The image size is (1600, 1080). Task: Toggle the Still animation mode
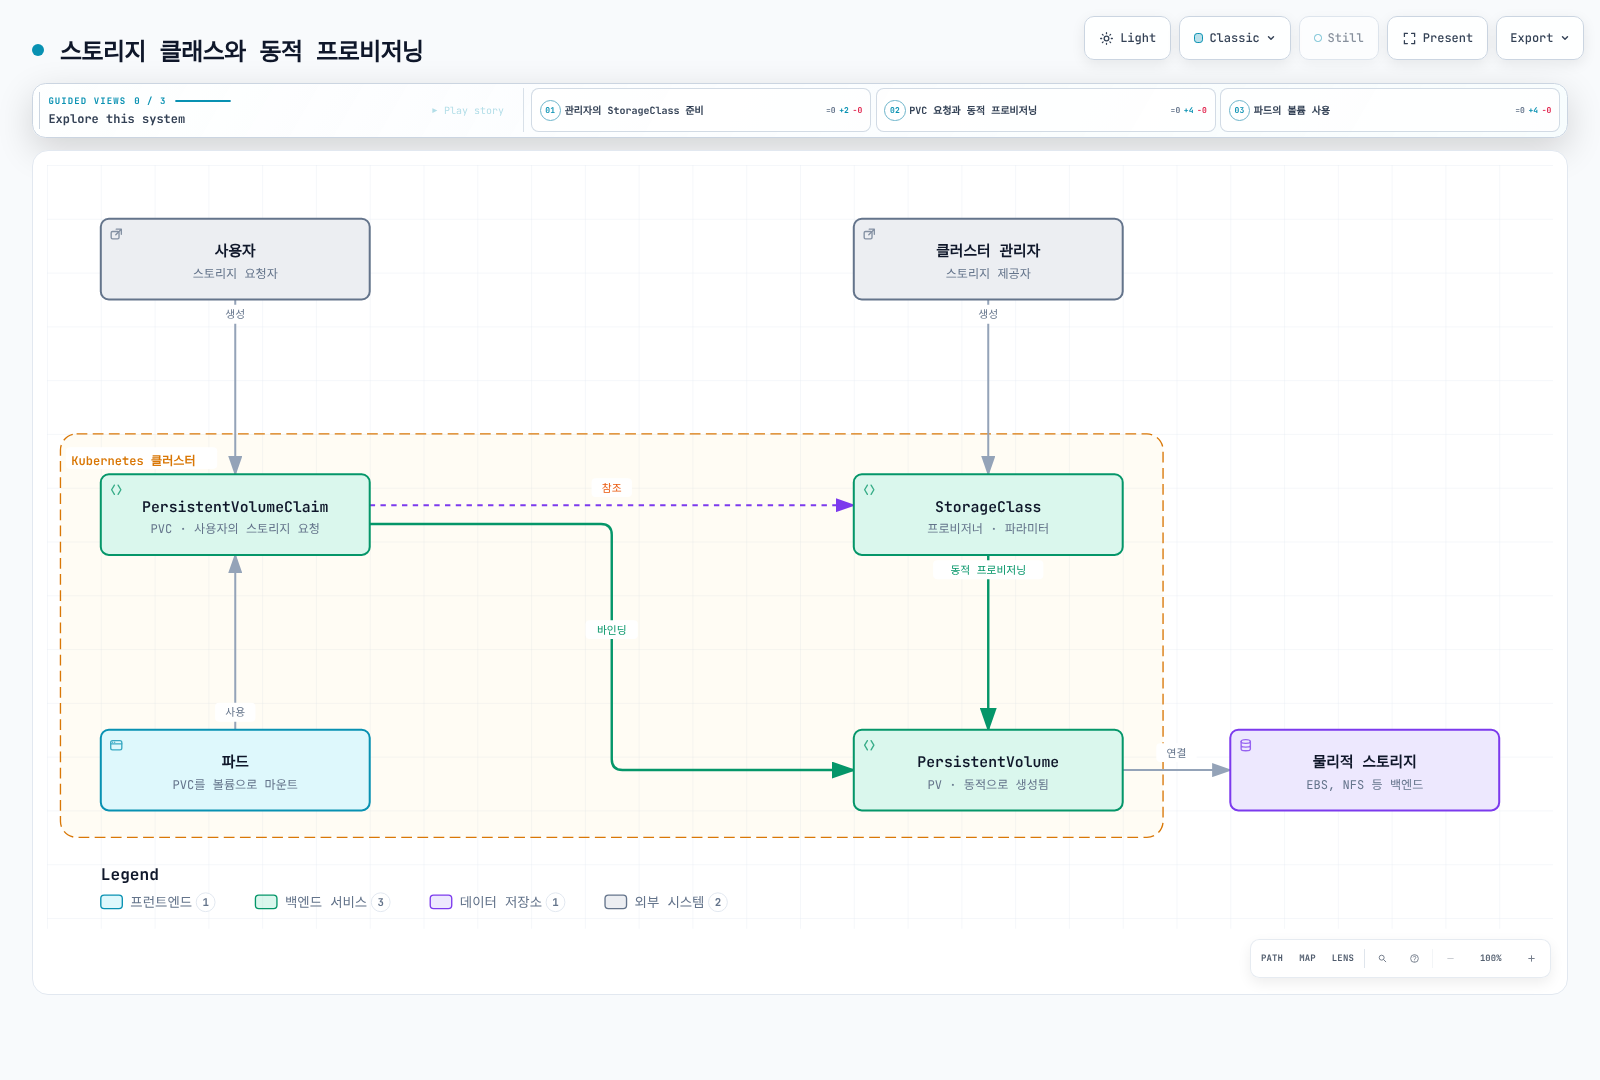click(x=1338, y=38)
